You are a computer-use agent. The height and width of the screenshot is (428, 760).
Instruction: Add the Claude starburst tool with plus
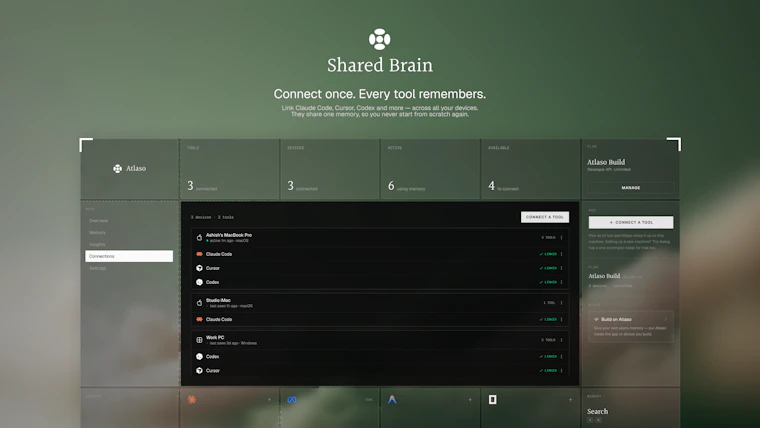[x=269, y=399]
